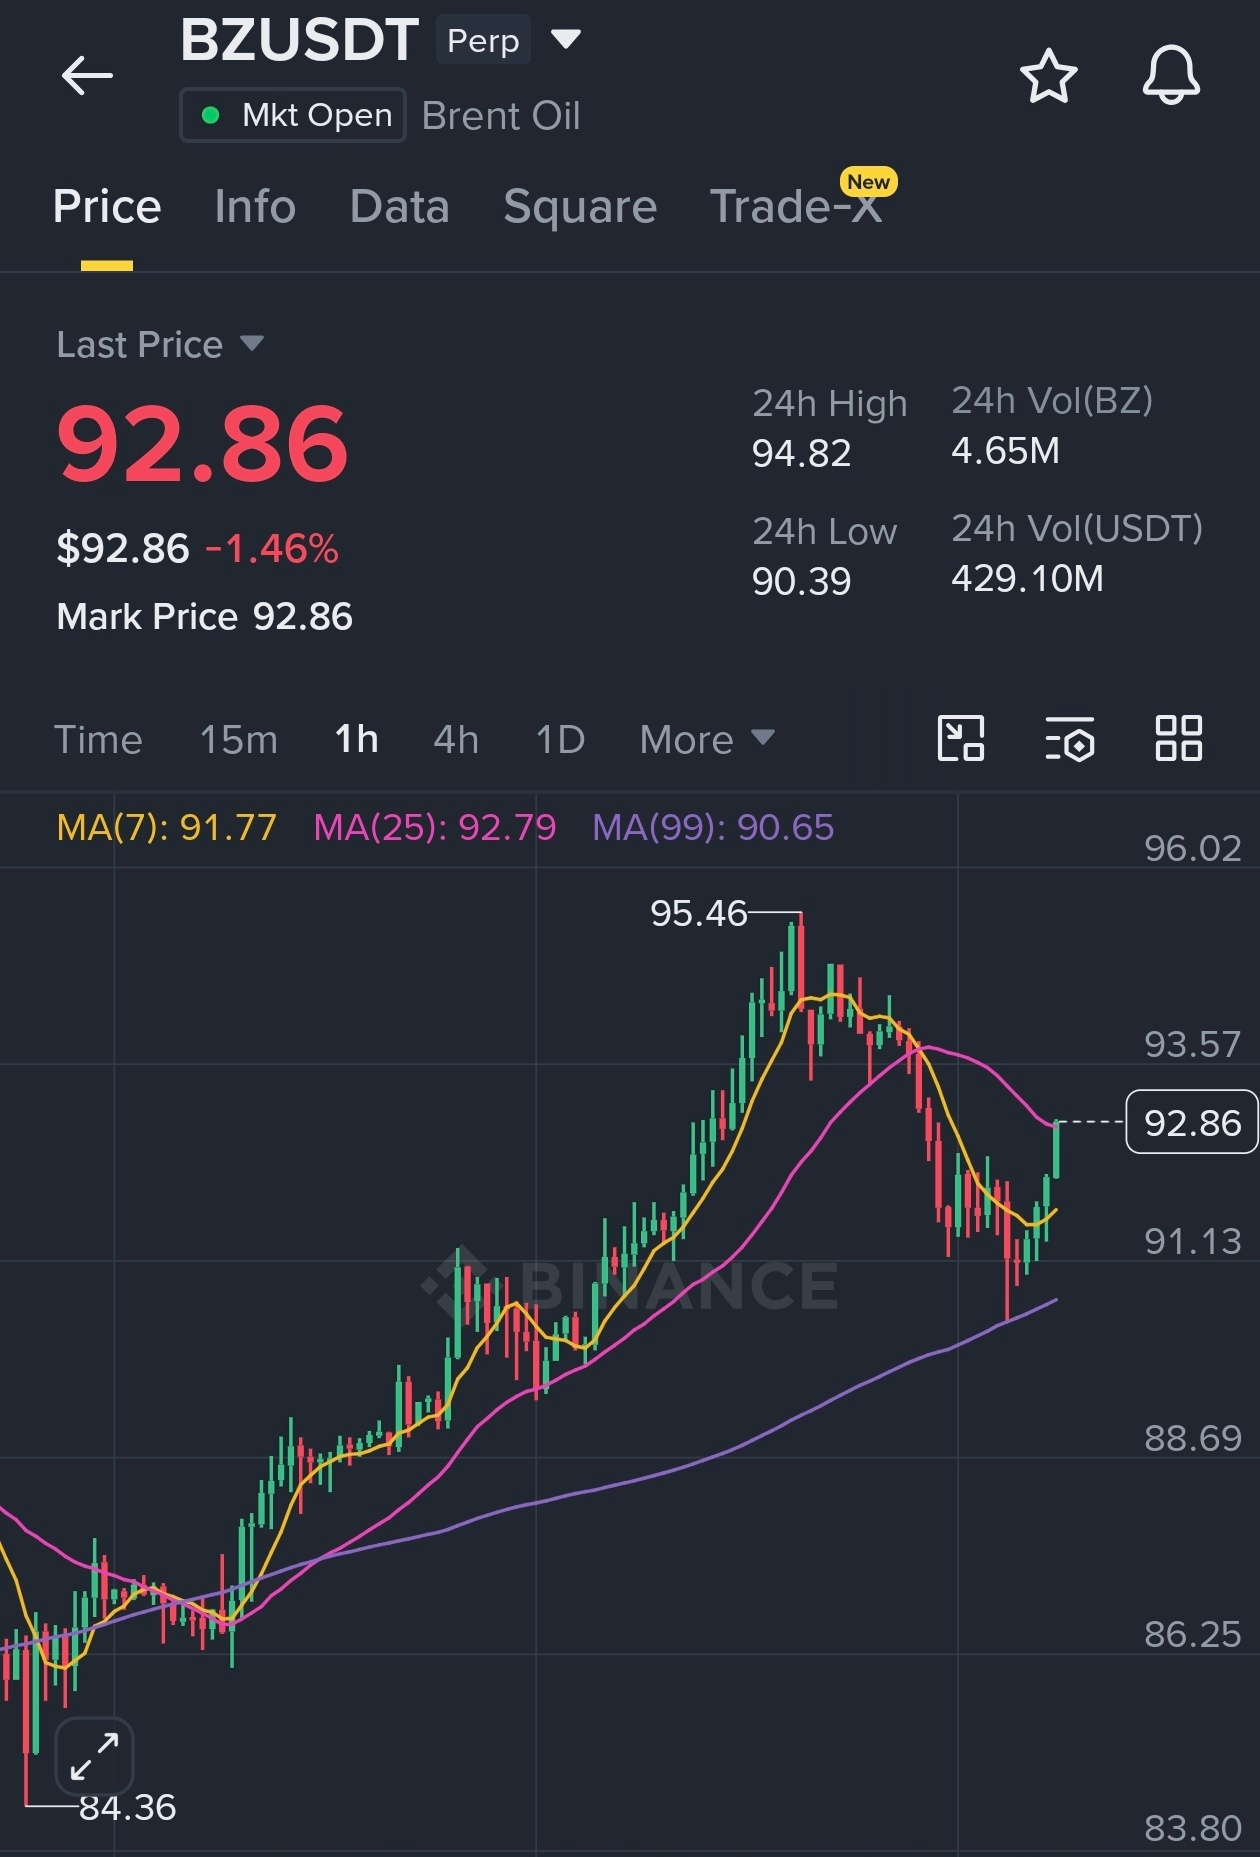The image size is (1260, 1857).
Task: Tap the MA(25): 92.79 indicator label
Action: coord(434,827)
